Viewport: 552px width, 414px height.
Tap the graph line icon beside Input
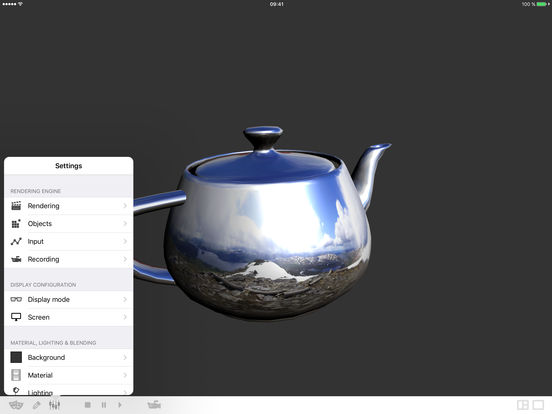(16, 242)
